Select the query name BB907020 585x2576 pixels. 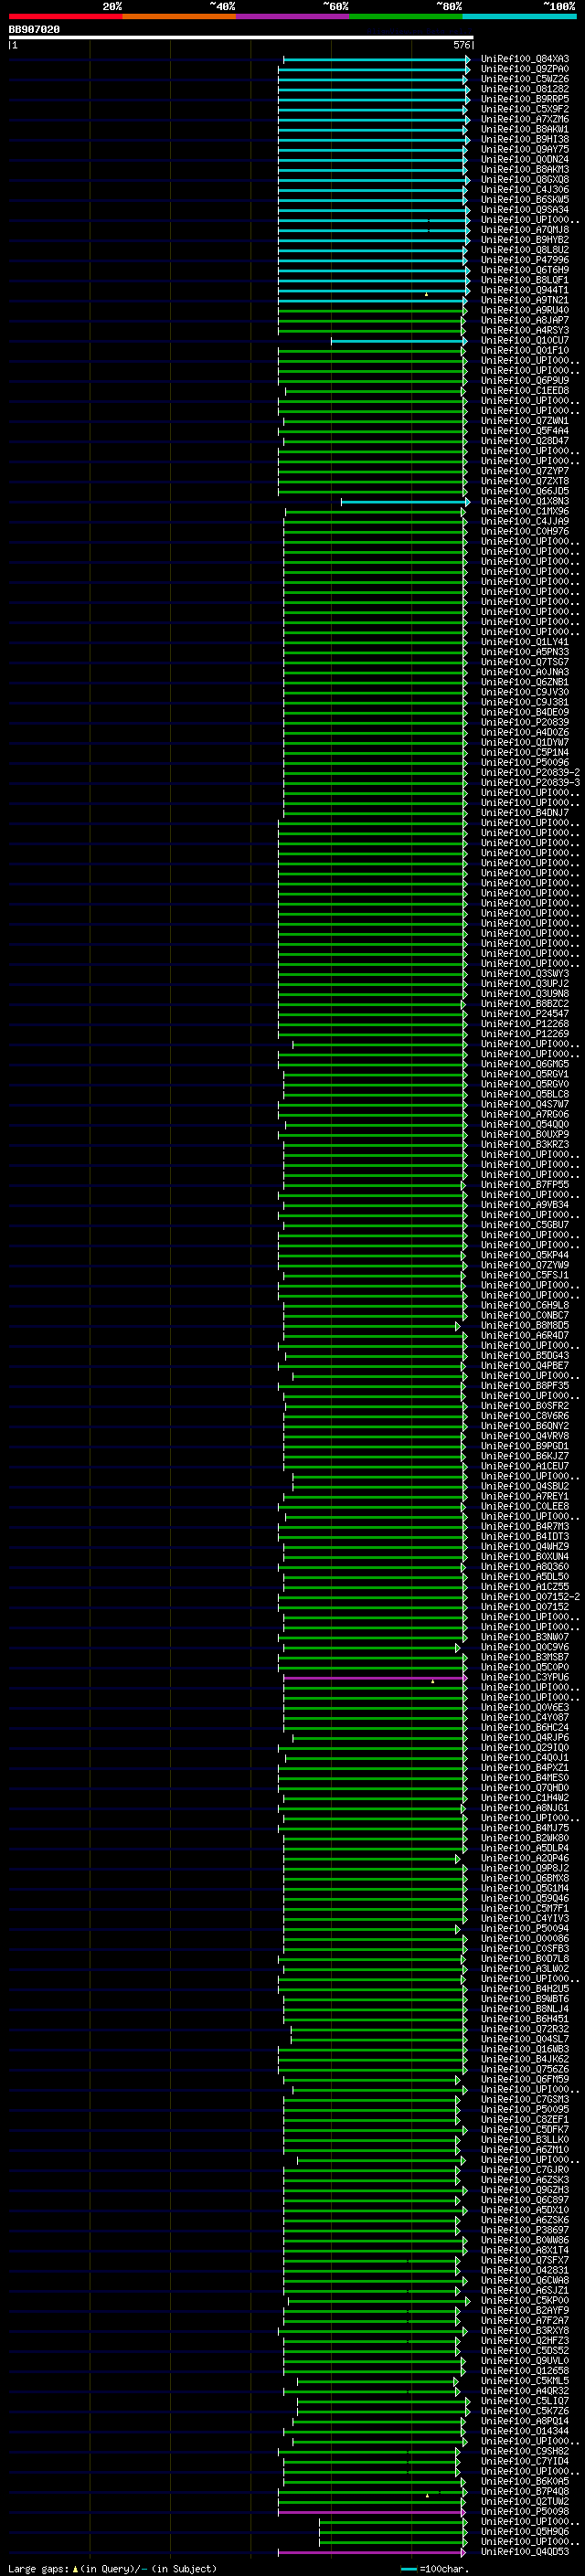pos(34,30)
